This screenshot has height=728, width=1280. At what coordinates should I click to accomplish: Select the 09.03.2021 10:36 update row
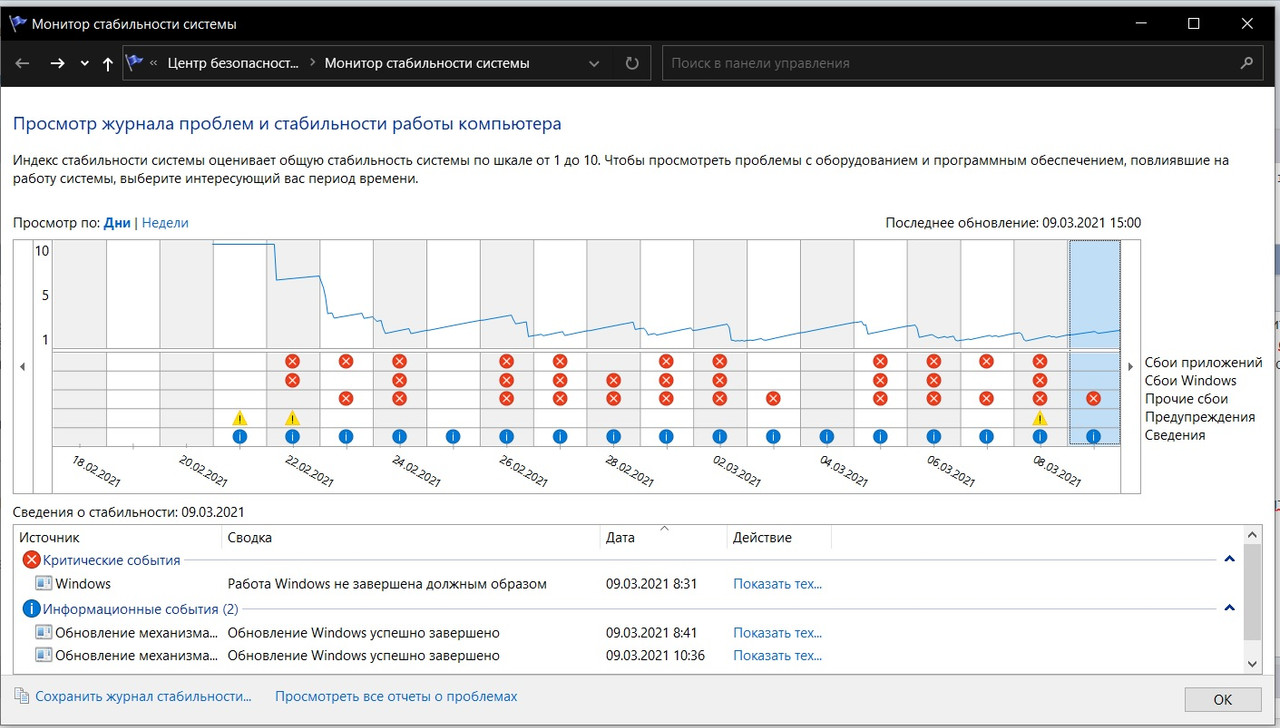629,656
